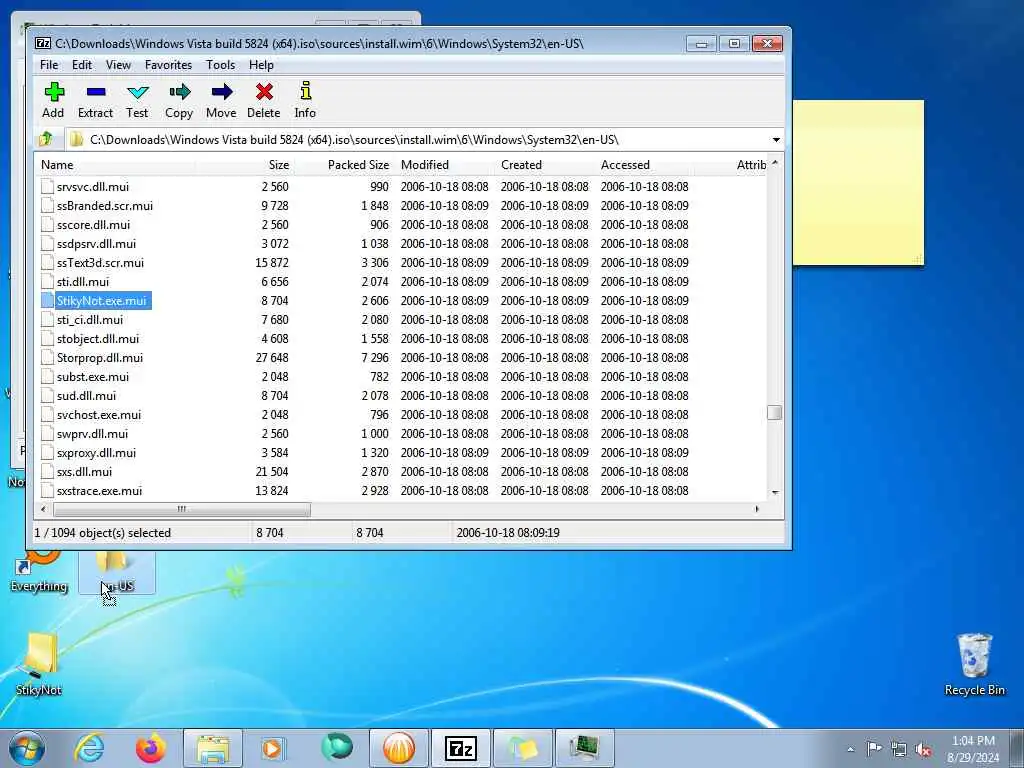Viewport: 1024px width, 768px height.
Task: Open the Edit menu
Action: point(82,65)
